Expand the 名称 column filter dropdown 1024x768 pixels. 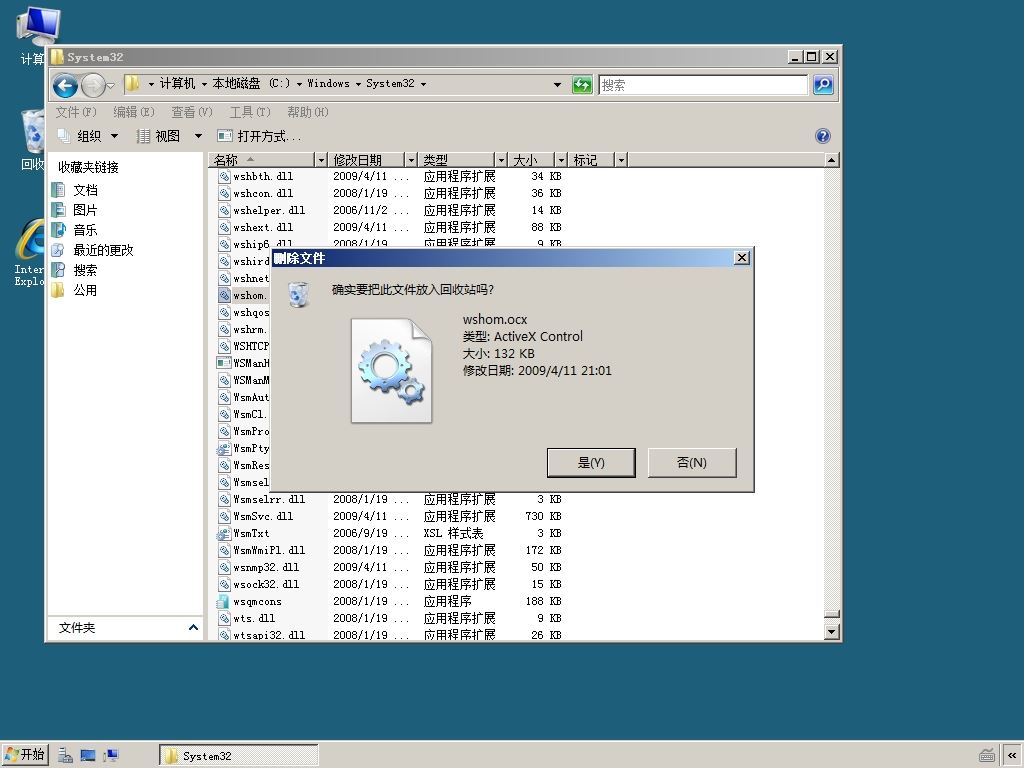(x=321, y=160)
